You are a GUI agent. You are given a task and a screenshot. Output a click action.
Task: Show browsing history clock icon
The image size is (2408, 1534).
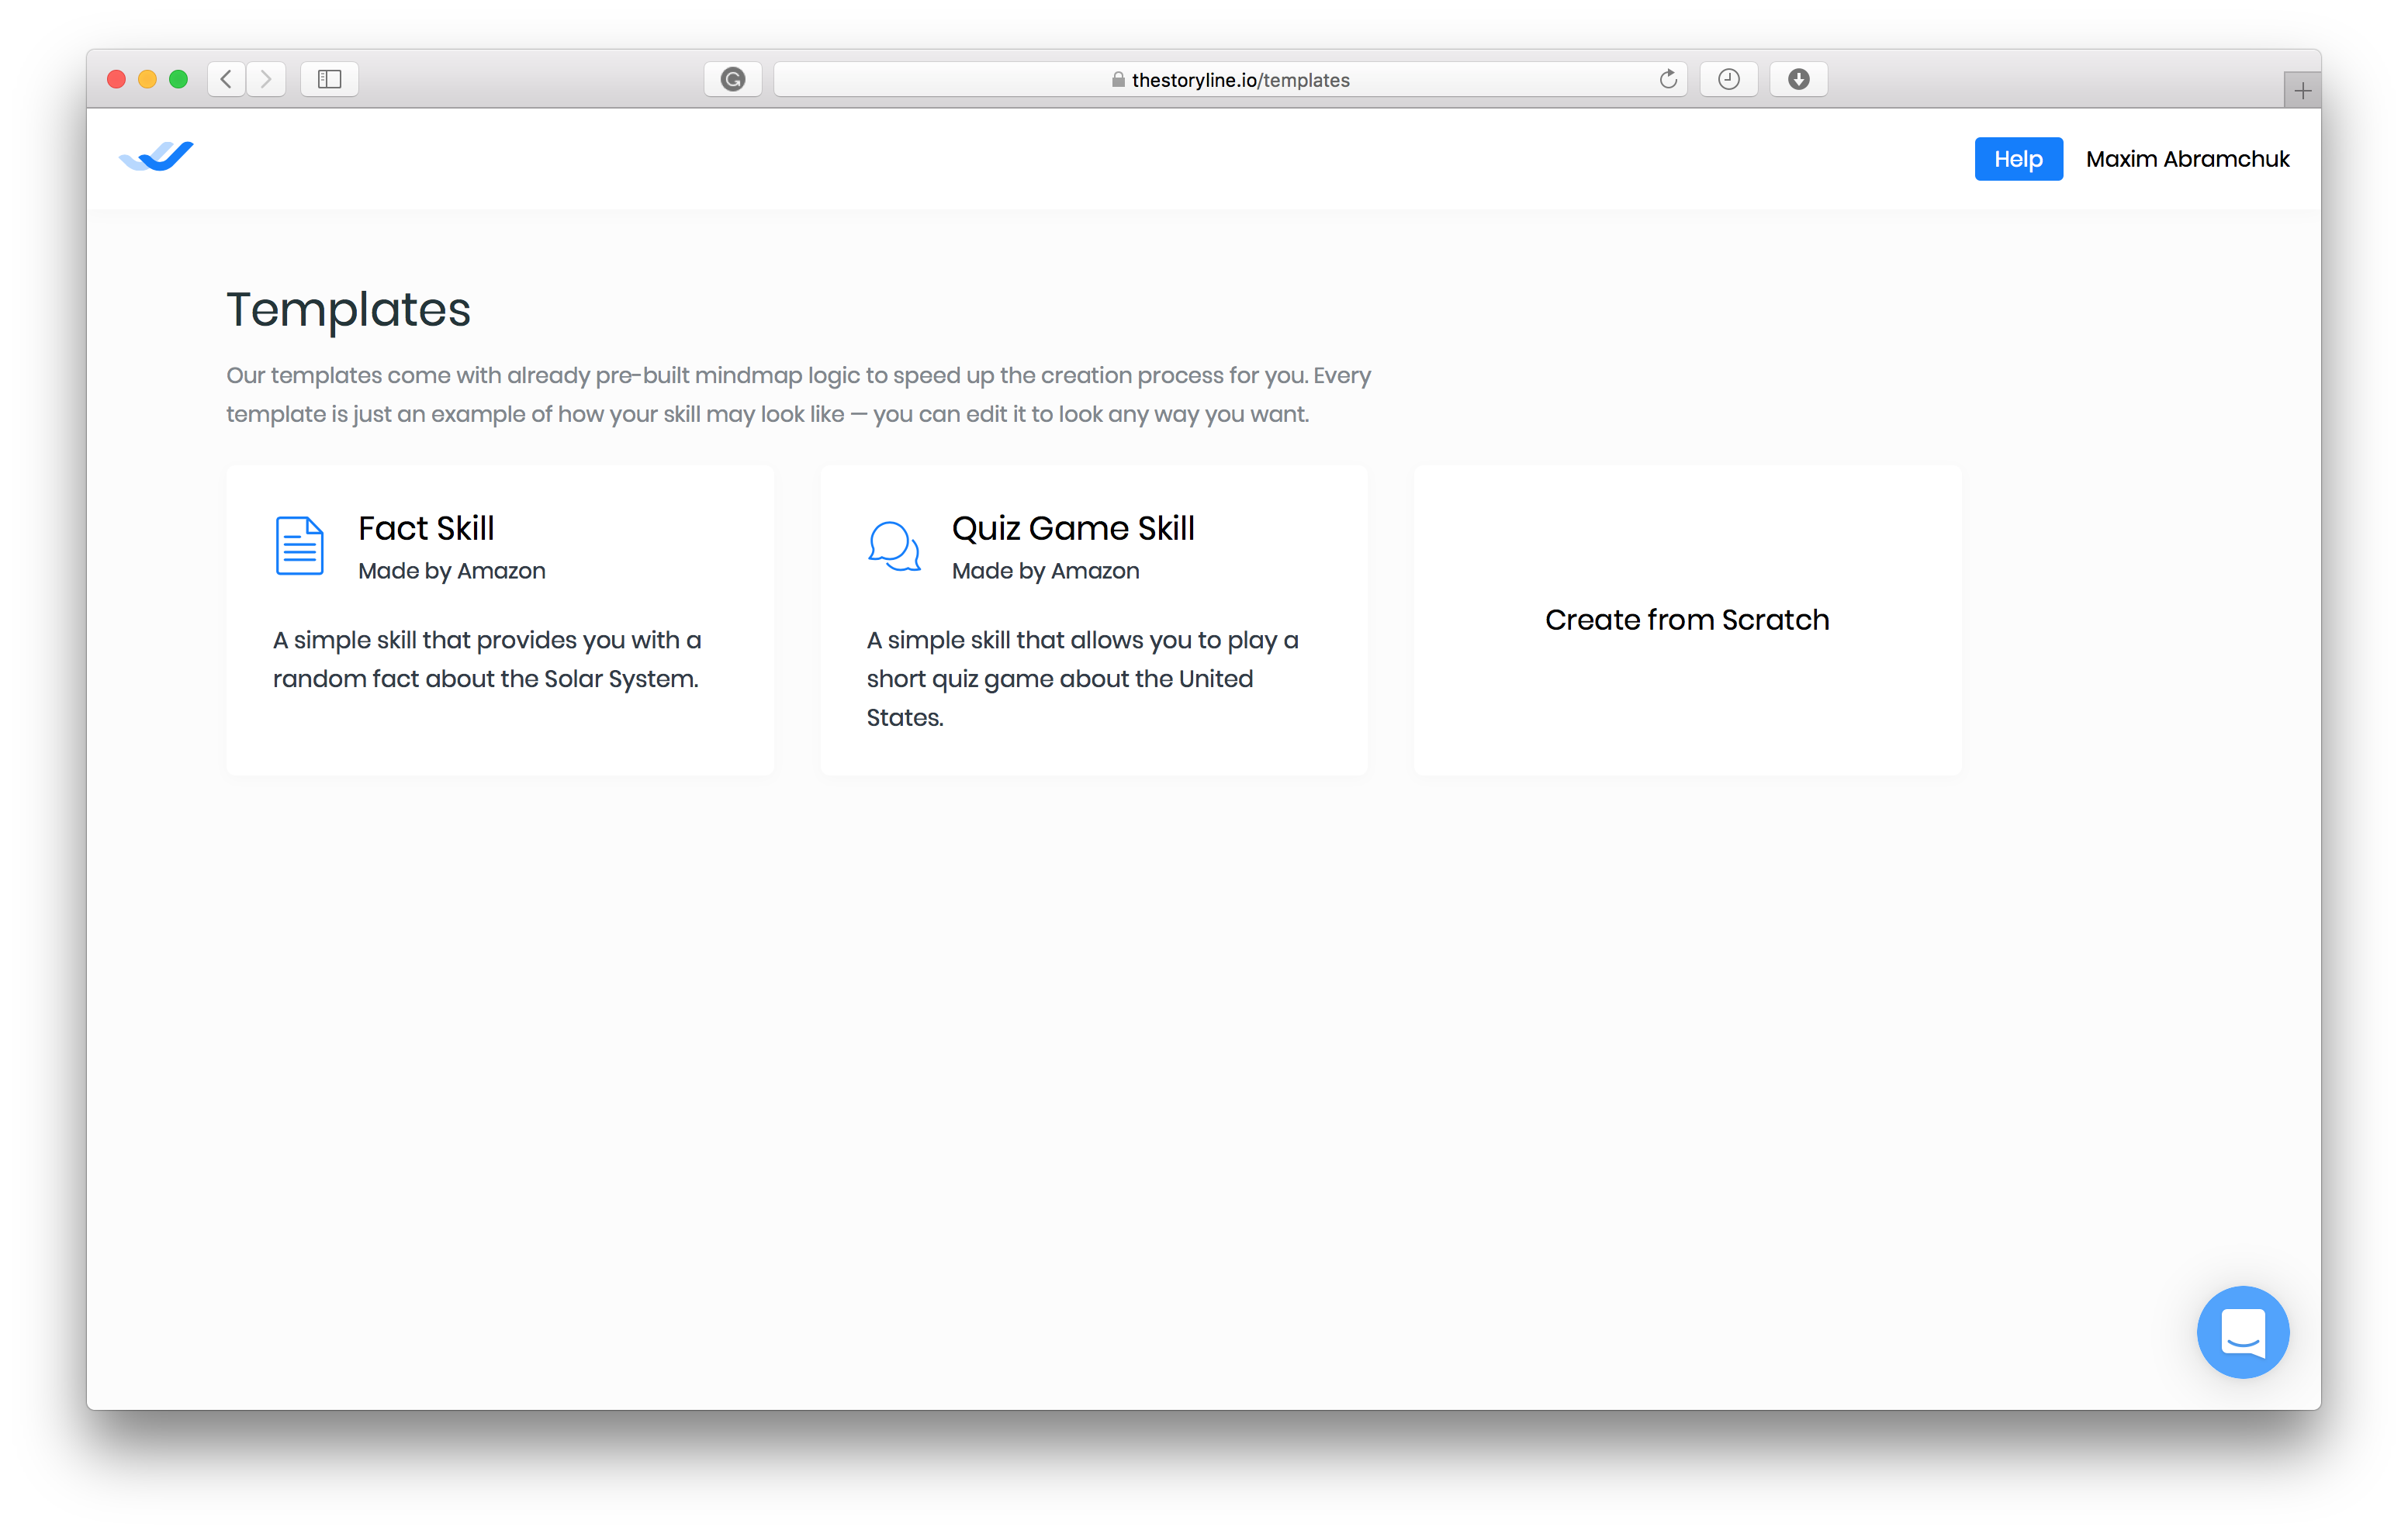[x=1728, y=79]
